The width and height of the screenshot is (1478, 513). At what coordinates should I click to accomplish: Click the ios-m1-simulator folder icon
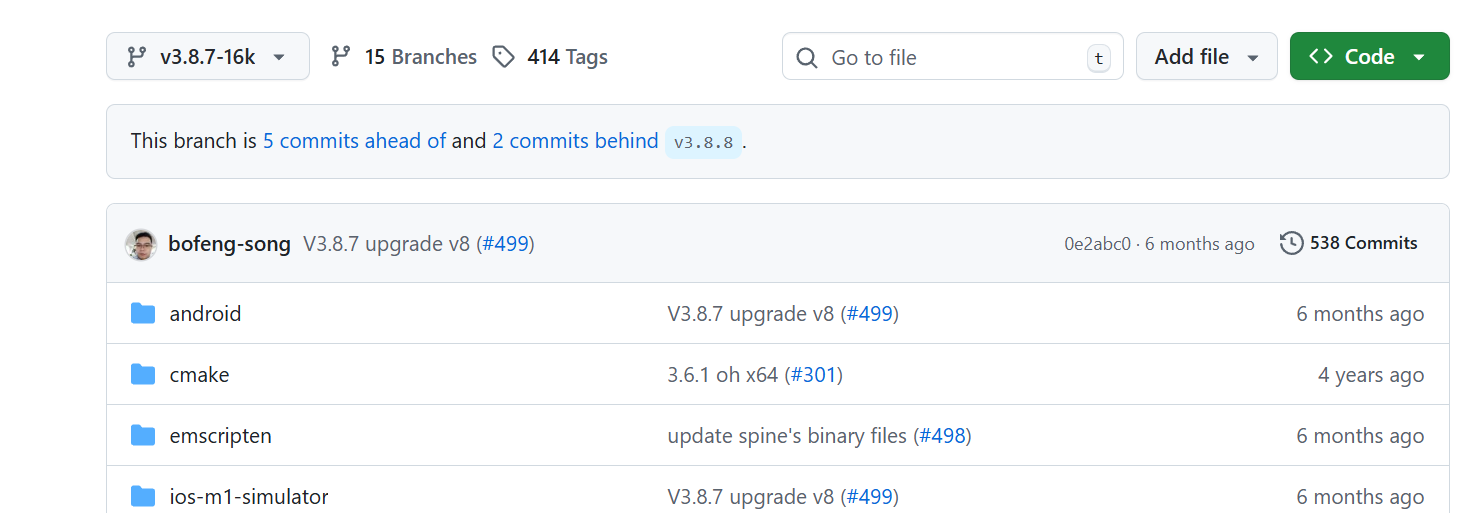click(x=143, y=497)
